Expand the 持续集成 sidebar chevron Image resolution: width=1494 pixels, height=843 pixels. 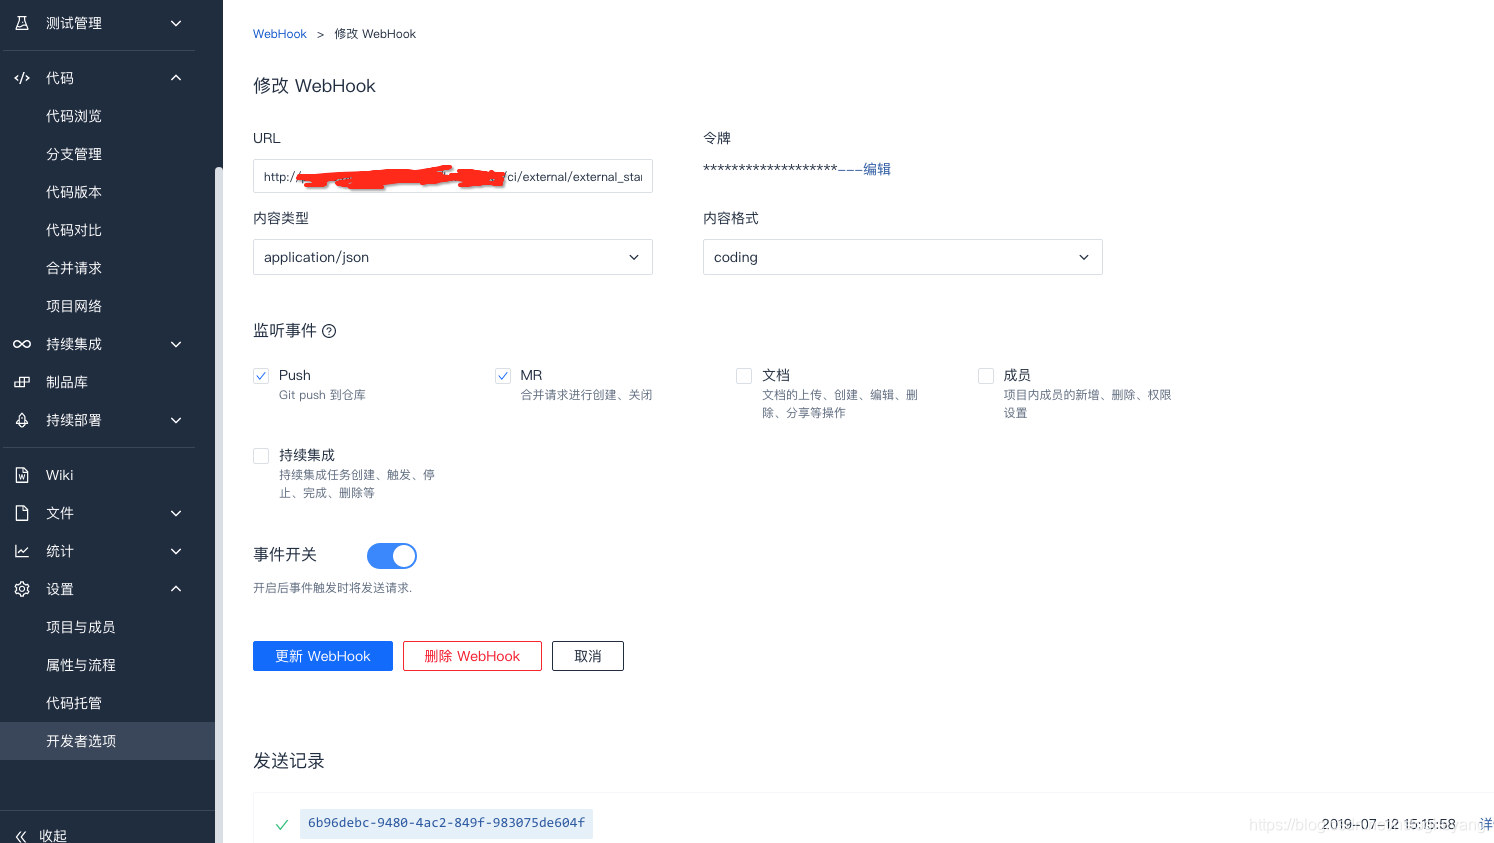(176, 344)
